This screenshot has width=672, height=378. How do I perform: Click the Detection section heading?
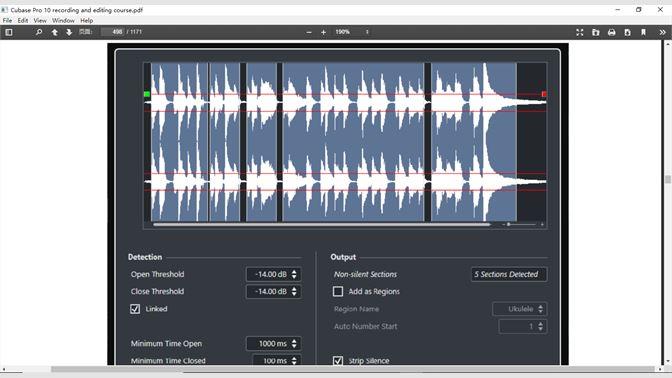145,257
